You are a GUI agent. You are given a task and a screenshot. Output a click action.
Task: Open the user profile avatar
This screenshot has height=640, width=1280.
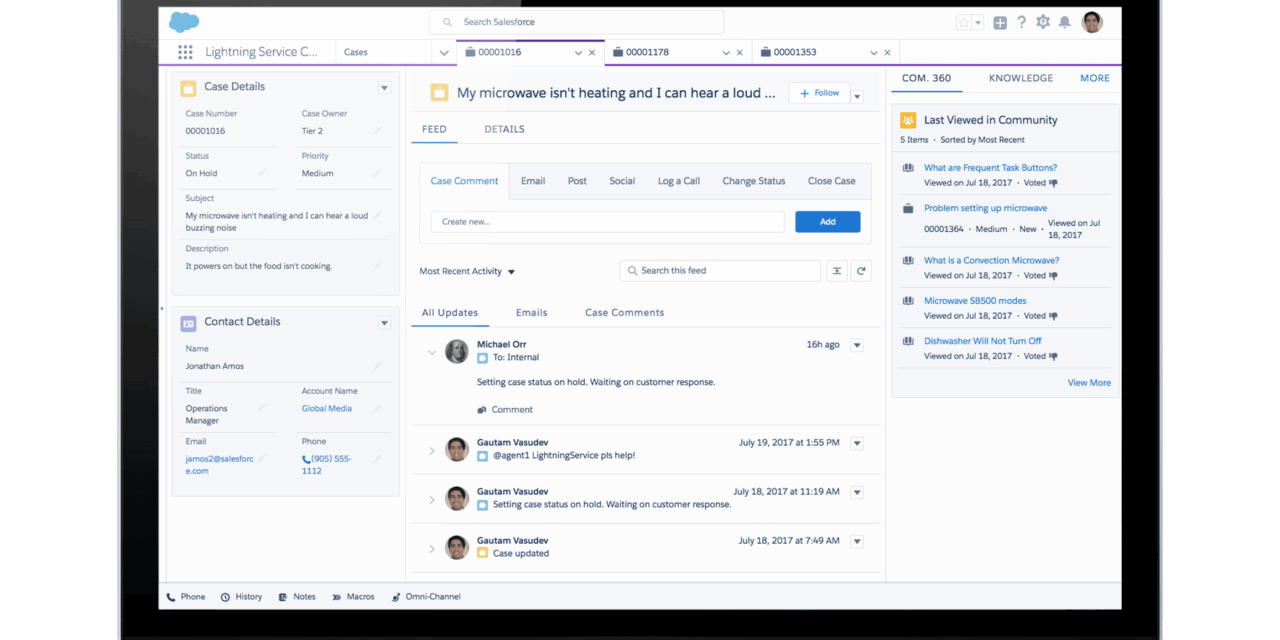click(1092, 22)
